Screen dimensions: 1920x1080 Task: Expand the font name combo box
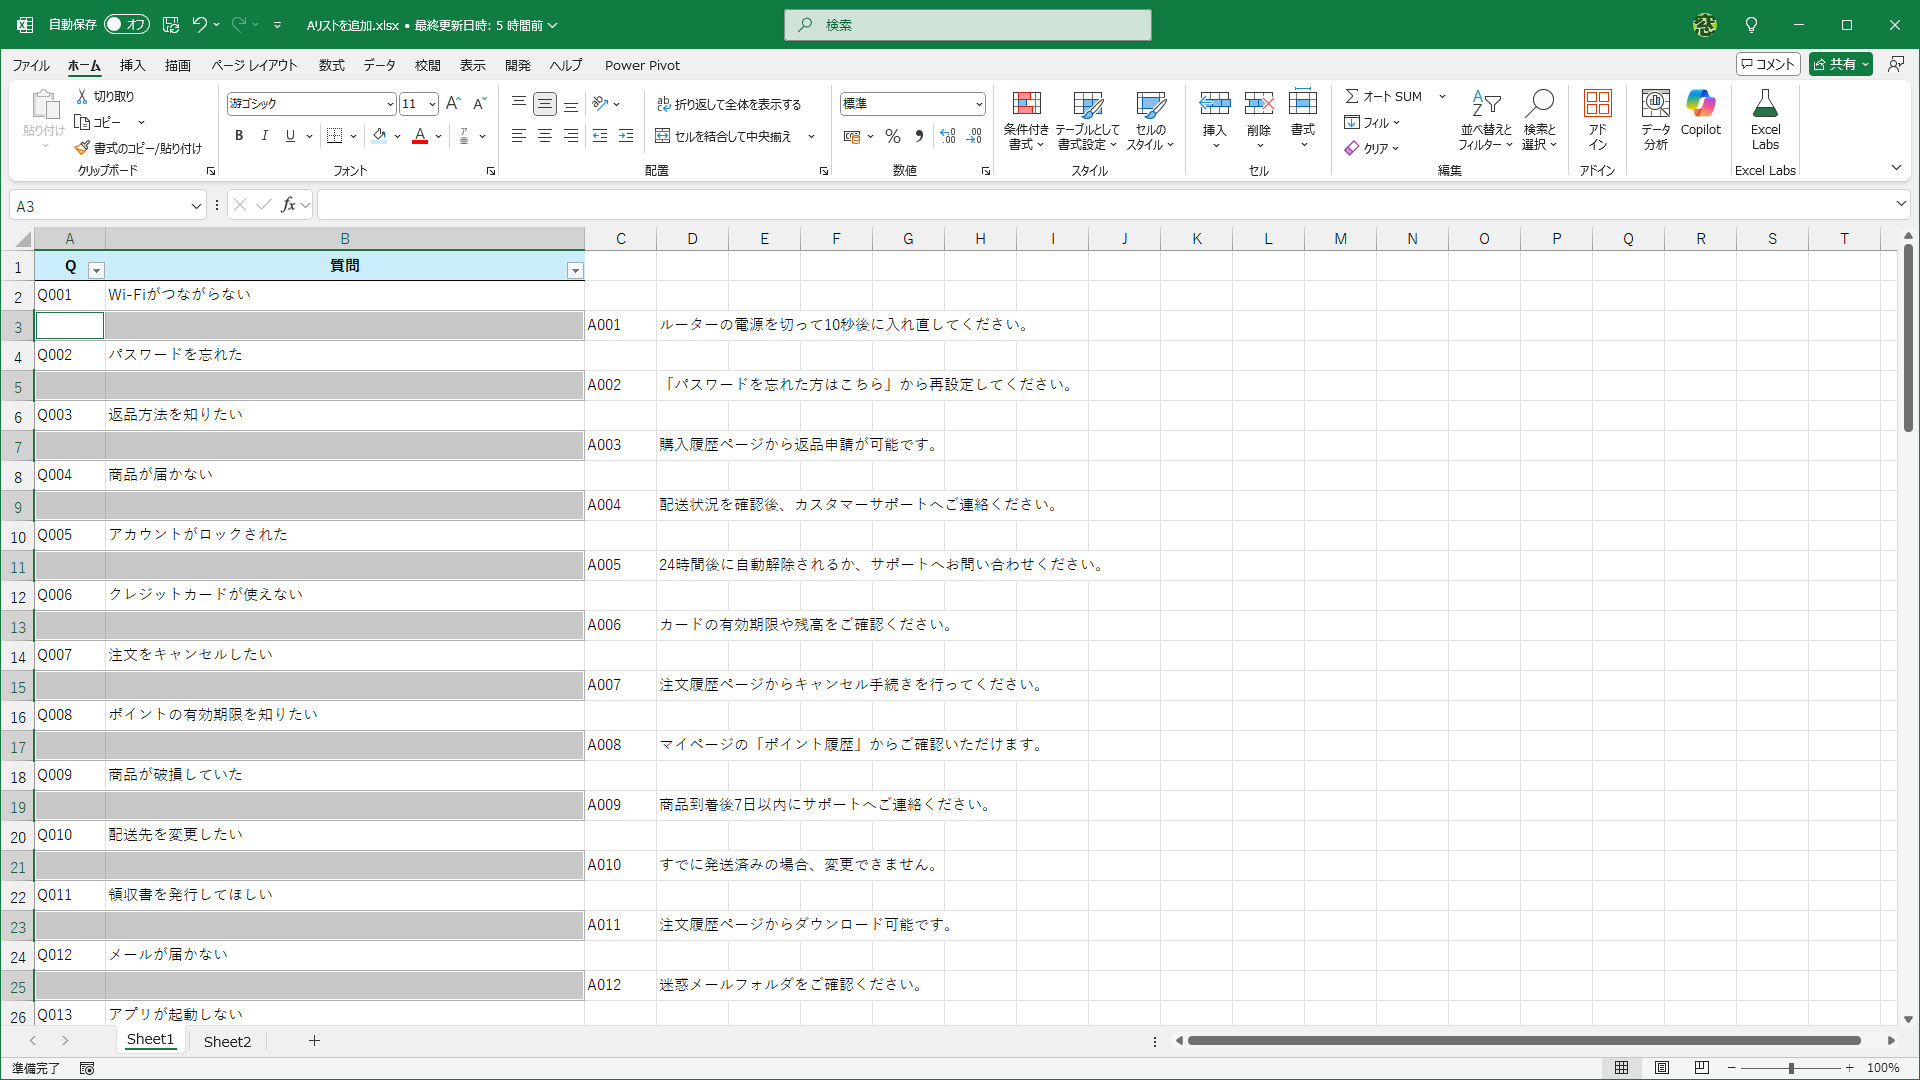[x=390, y=104]
